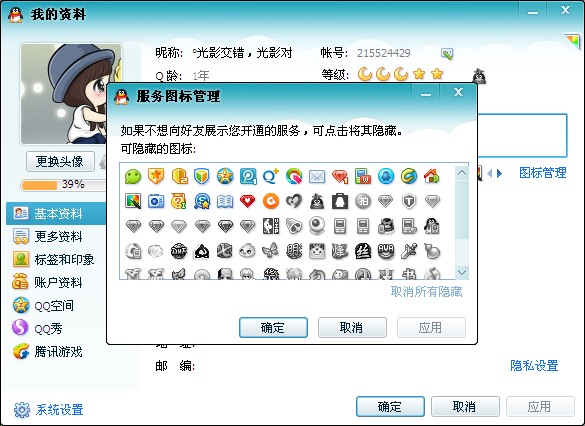Click scroll up arrow in icon list

click(462, 173)
